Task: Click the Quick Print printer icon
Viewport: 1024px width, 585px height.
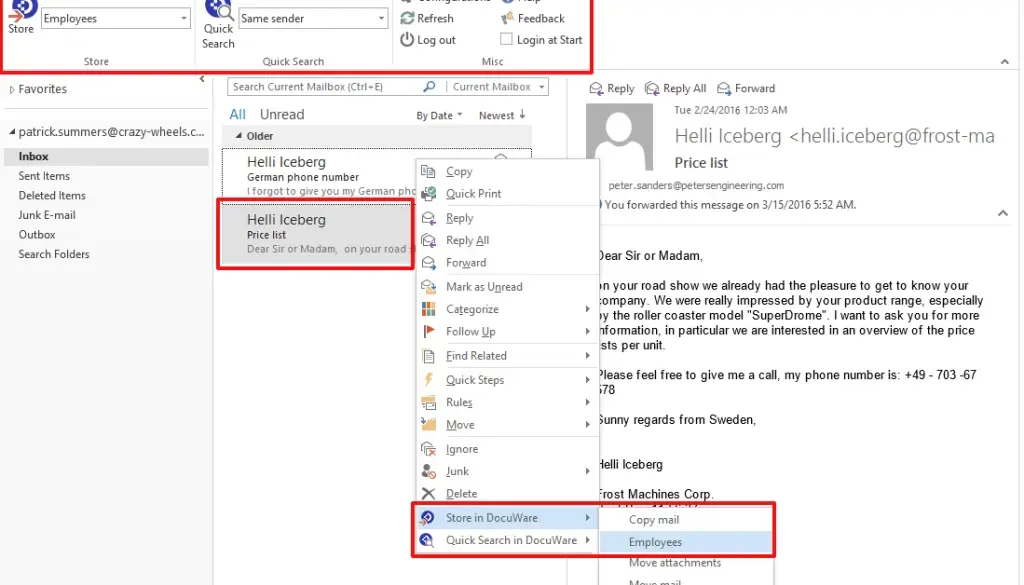Action: tap(428, 193)
